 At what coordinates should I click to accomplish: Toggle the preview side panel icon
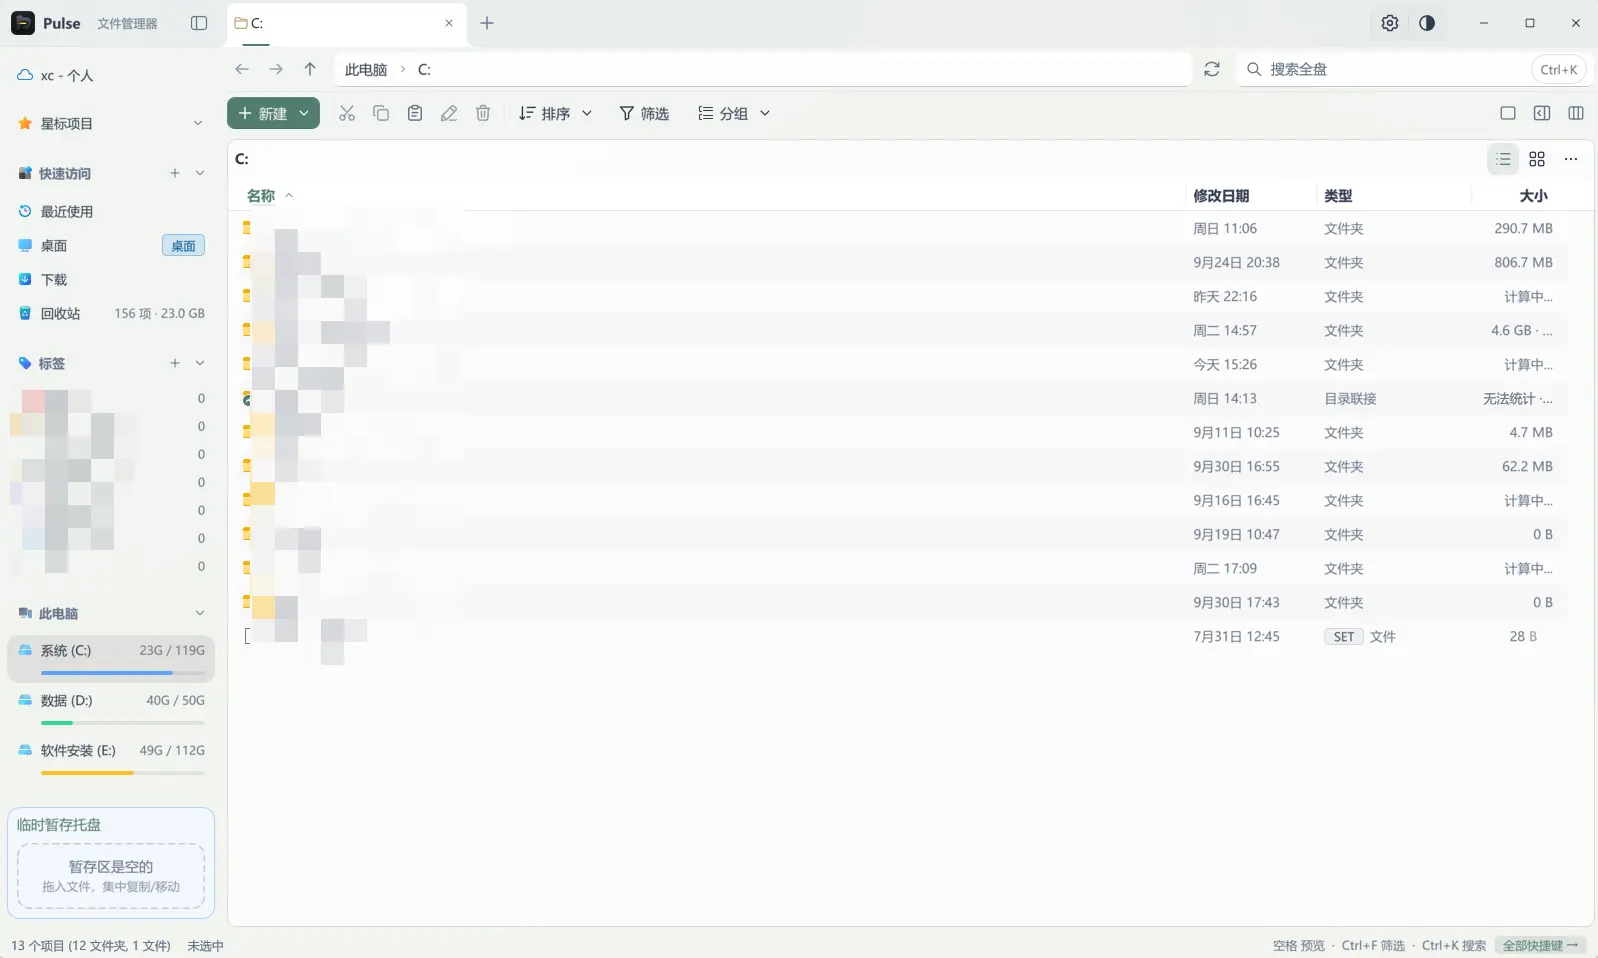click(x=1542, y=113)
